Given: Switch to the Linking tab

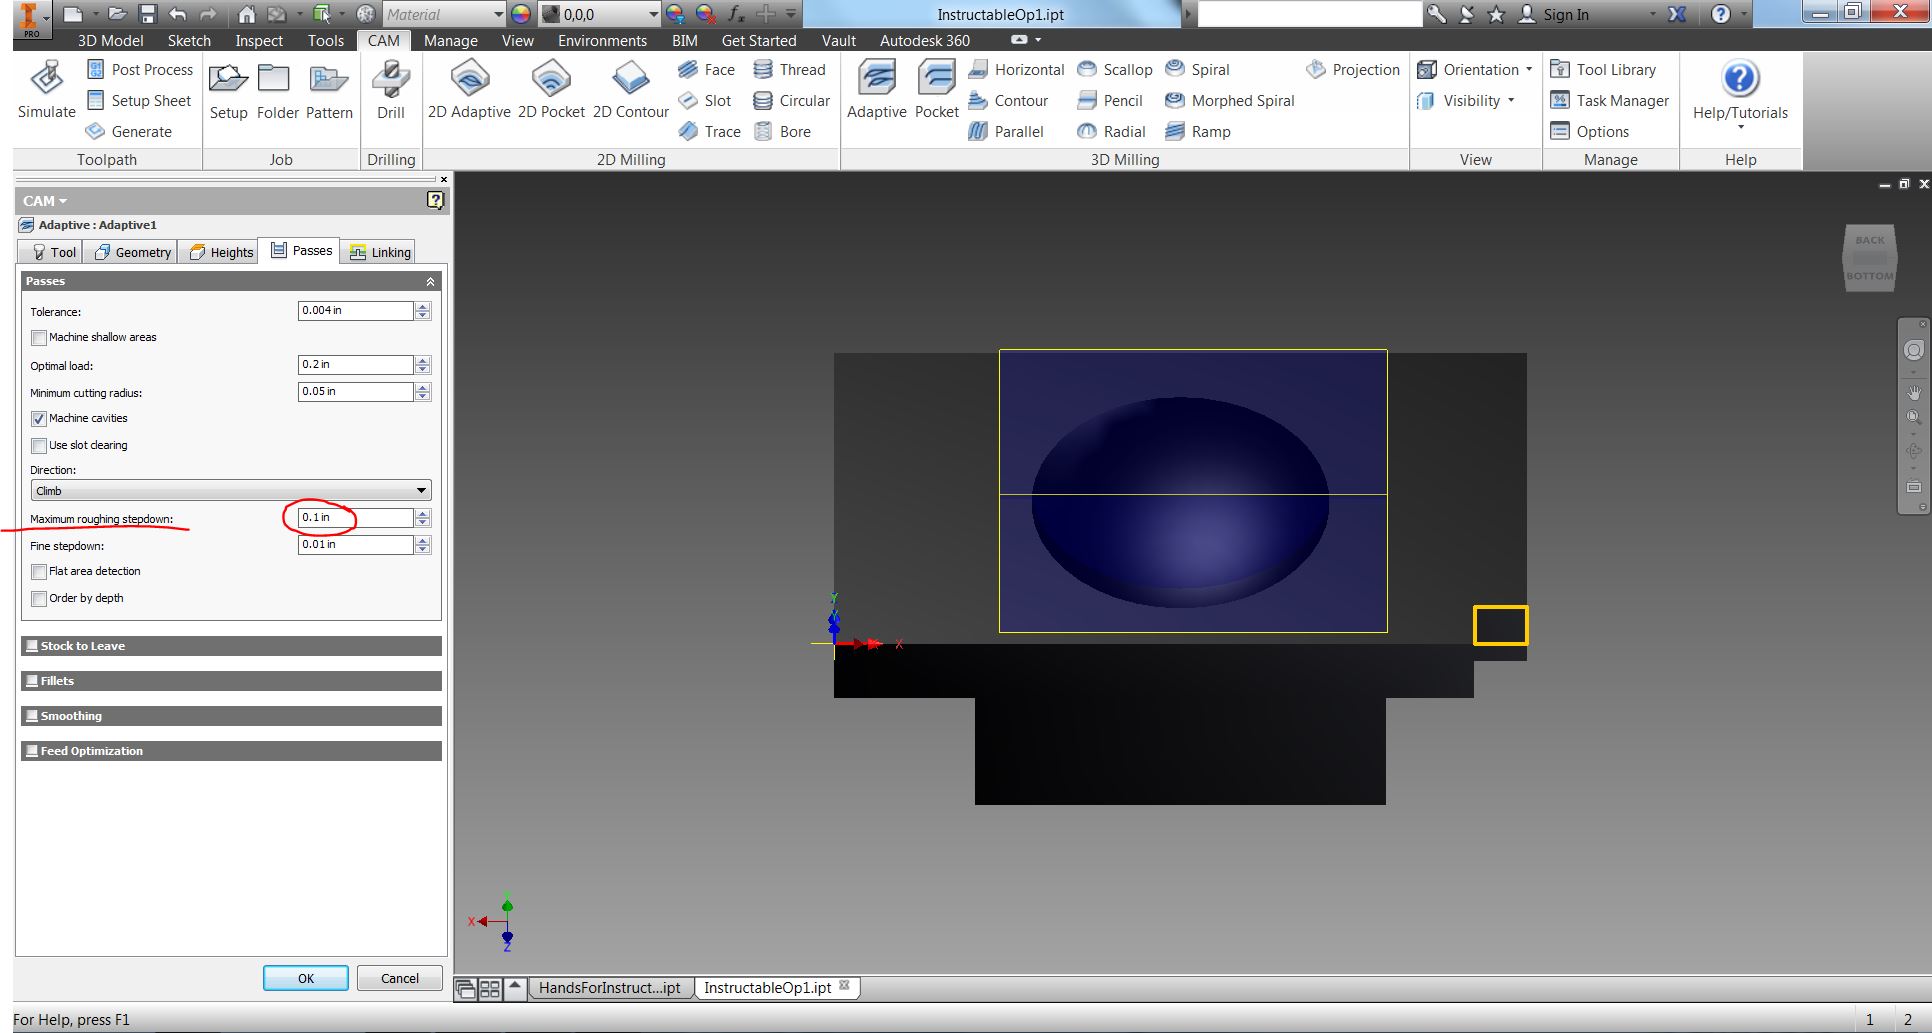Looking at the screenshot, I should 379,252.
